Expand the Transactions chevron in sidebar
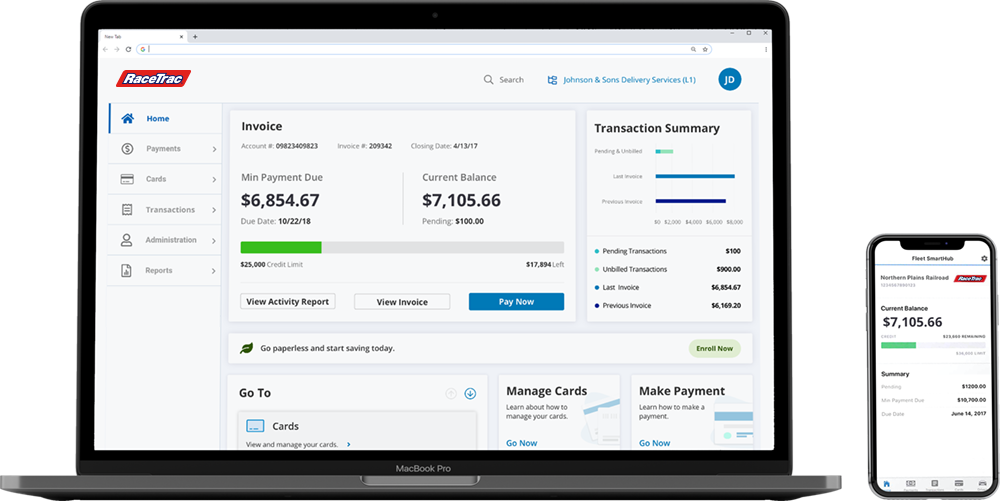Screen dimensions: 1000x501 [214, 210]
